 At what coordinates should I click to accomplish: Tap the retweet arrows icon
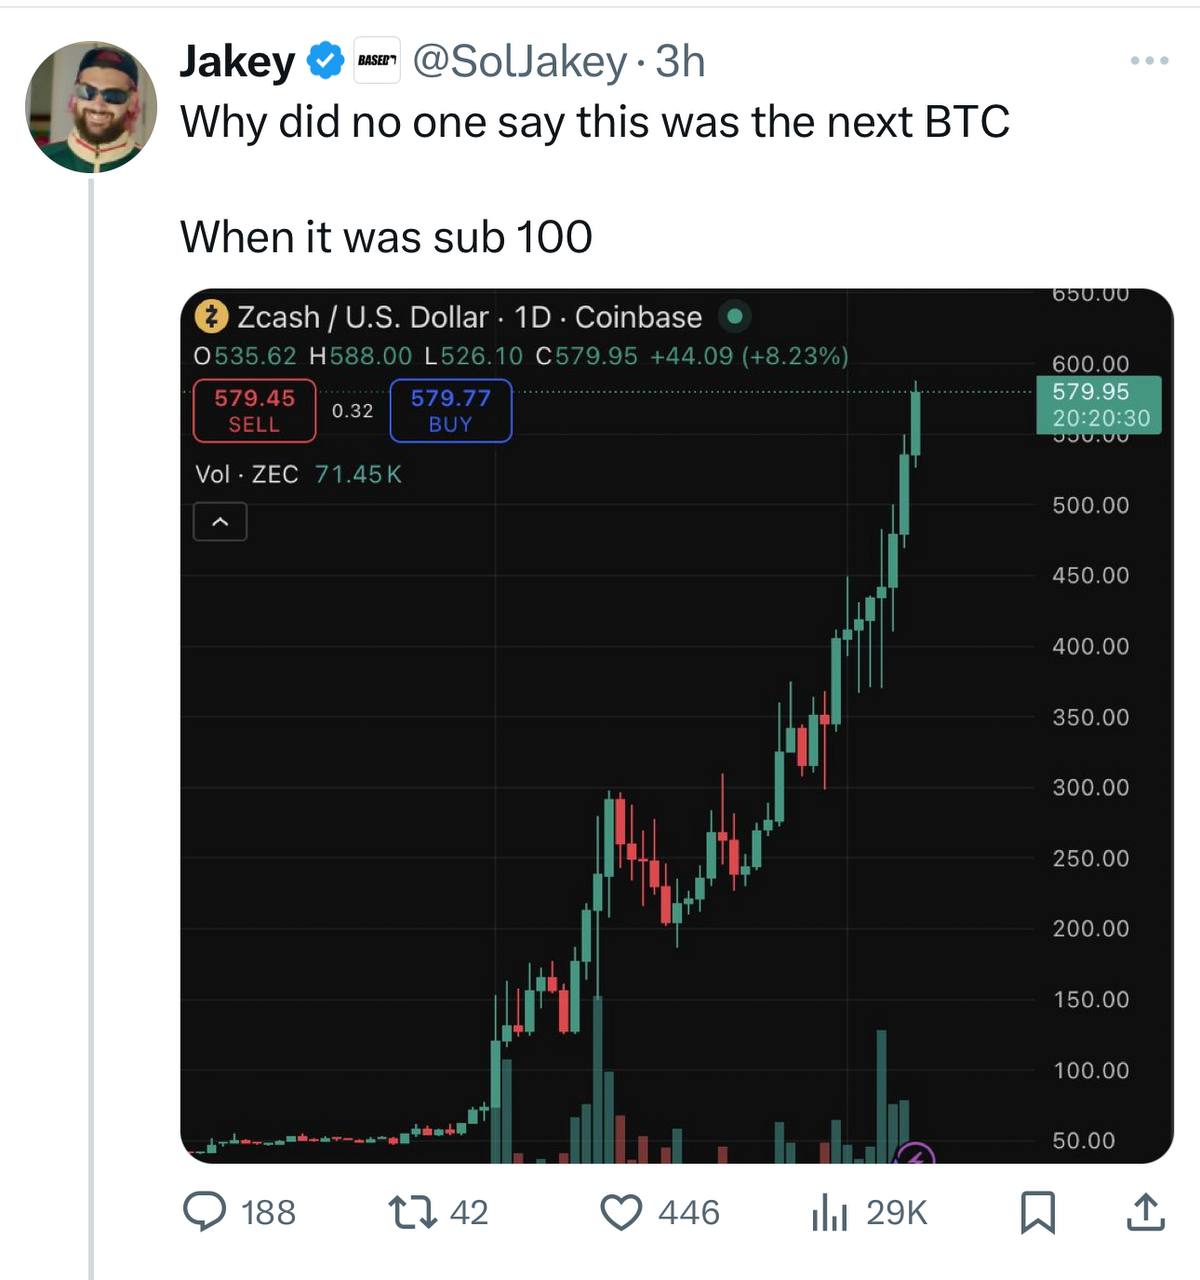click(x=411, y=1212)
